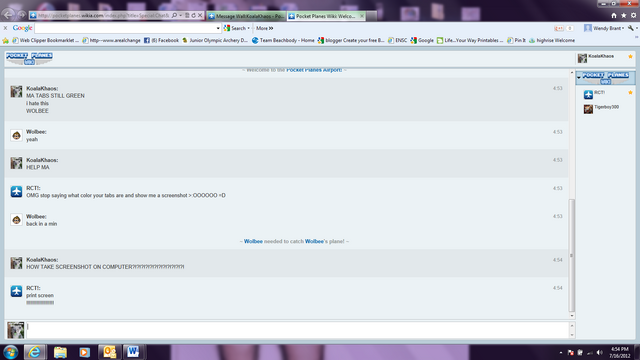Select RCT! in the chat user list
The image size is (640, 360).
(x=606, y=94)
